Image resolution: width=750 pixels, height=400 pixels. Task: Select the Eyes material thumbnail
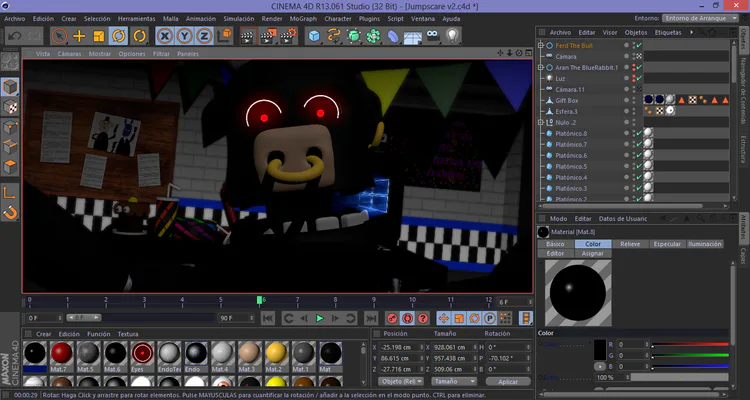143,354
